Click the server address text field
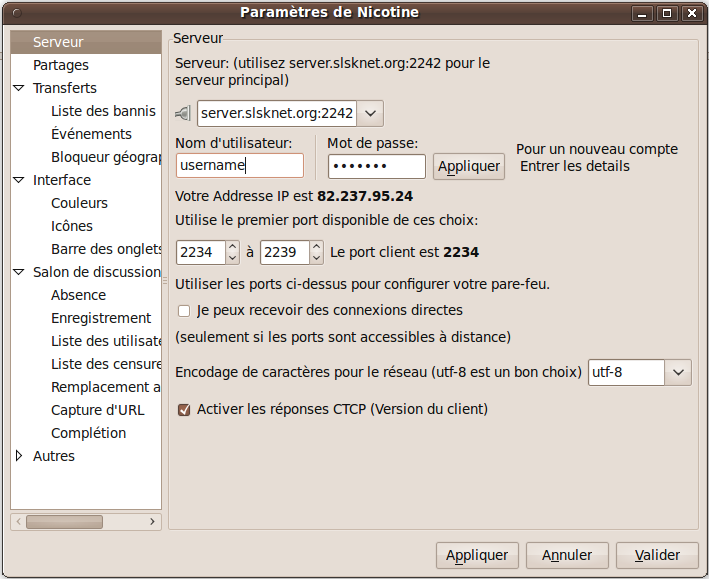This screenshot has width=709, height=579. click(277, 113)
